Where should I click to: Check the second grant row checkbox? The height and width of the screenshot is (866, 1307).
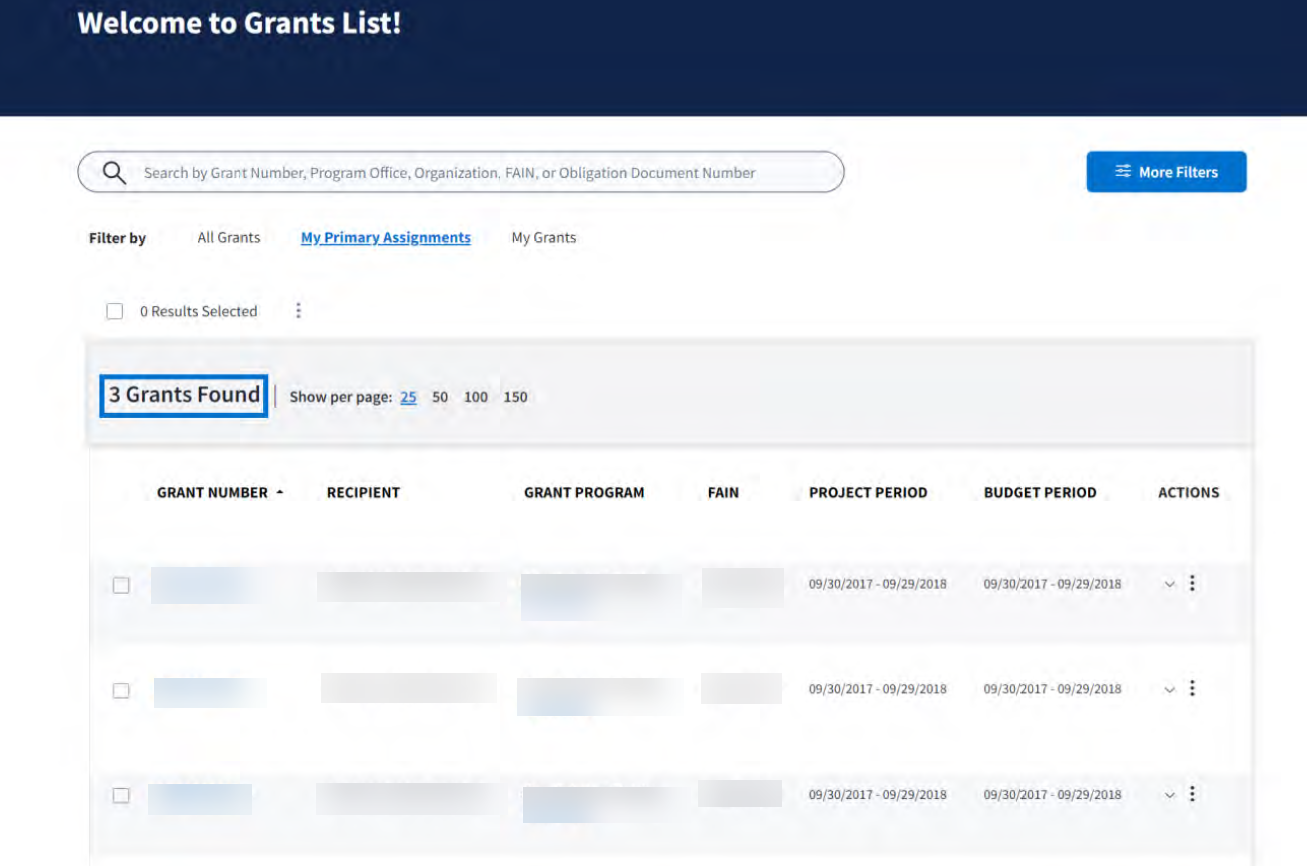tap(121, 690)
